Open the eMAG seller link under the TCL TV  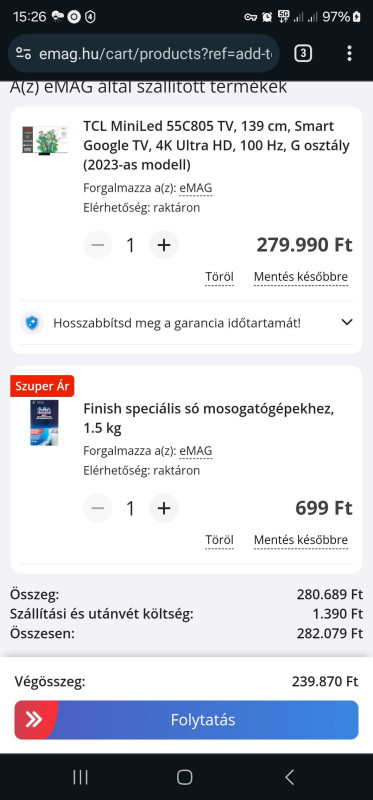coord(196,188)
